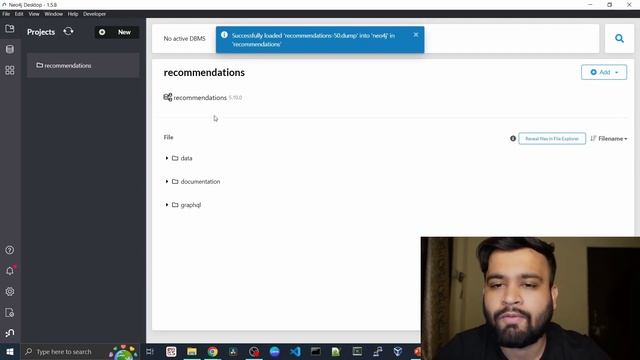This screenshot has width=640, height=360.
Task: Open the Notifications bell icon
Action: (10, 271)
